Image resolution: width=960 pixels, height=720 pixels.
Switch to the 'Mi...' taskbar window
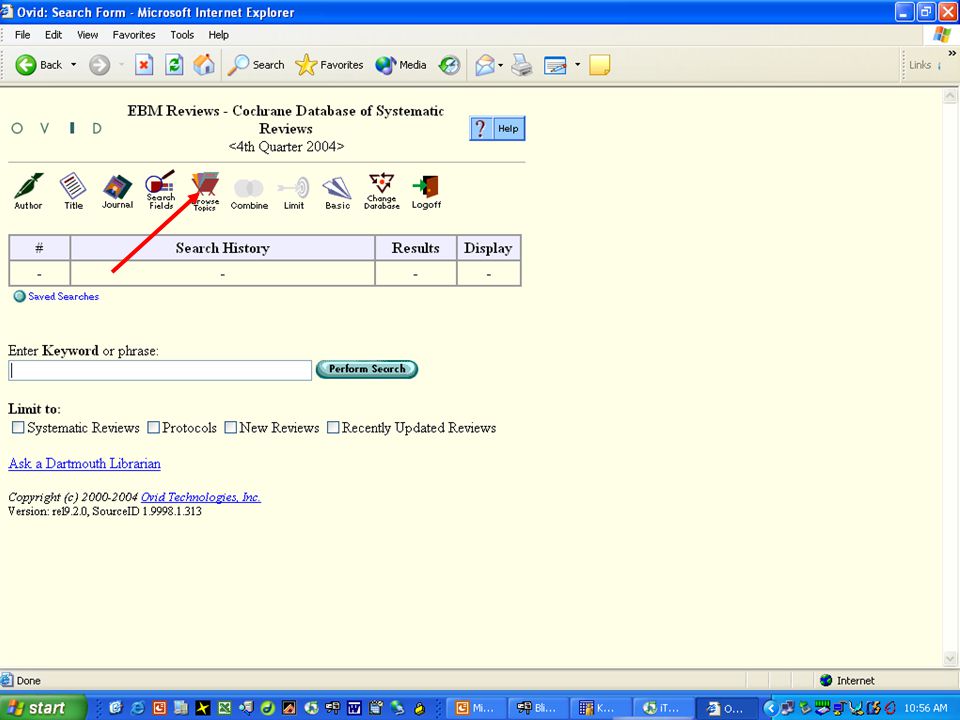point(476,708)
